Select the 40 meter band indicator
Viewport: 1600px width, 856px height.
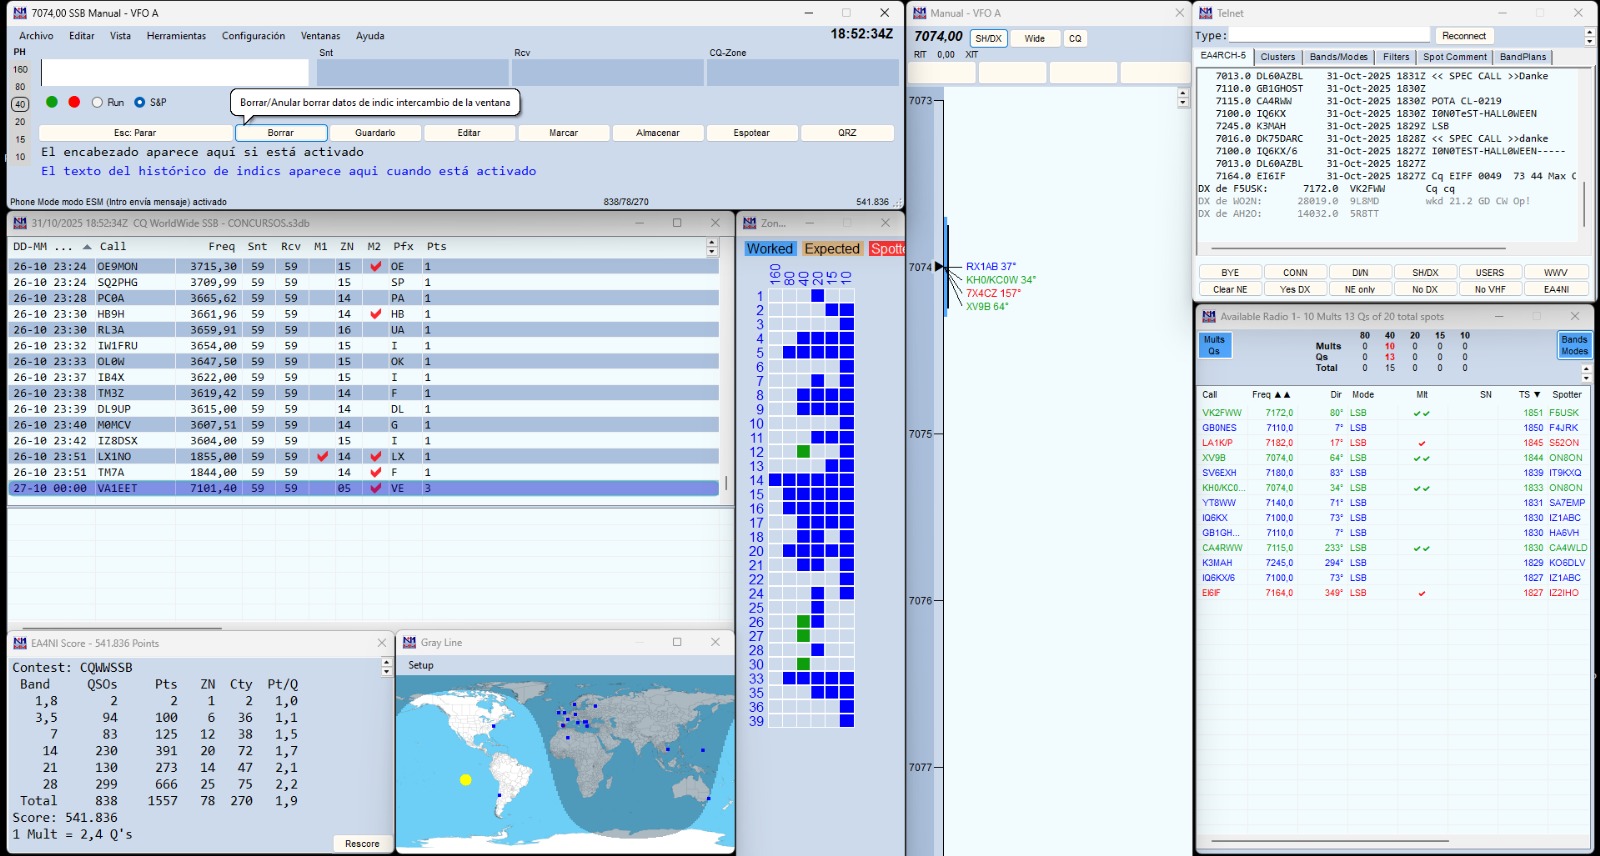pyautogui.click(x=20, y=104)
